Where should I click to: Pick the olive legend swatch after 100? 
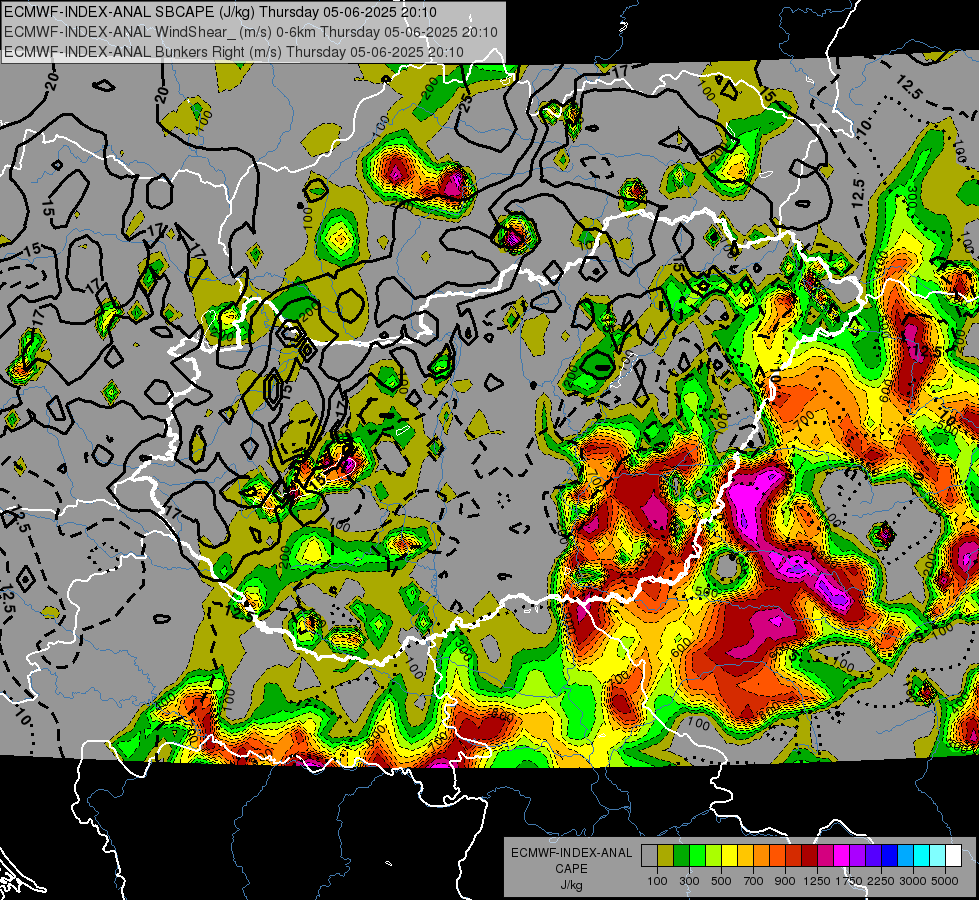(665, 856)
